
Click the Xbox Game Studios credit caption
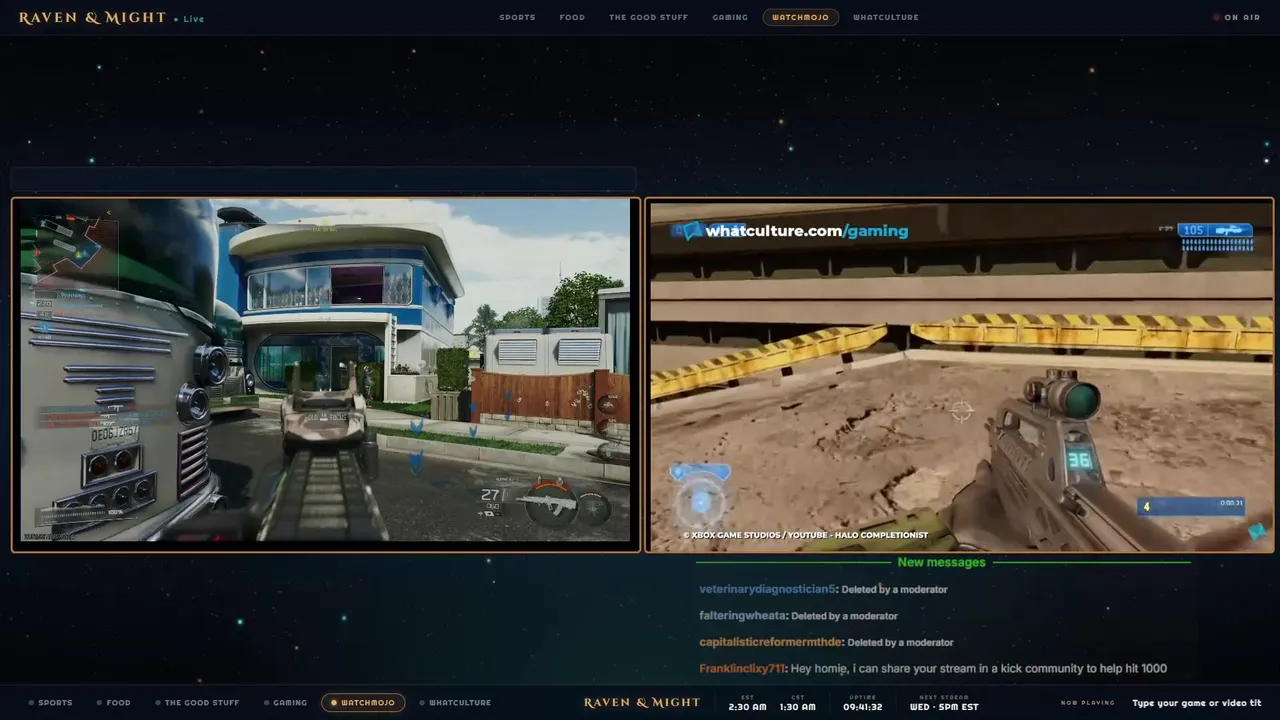(805, 535)
